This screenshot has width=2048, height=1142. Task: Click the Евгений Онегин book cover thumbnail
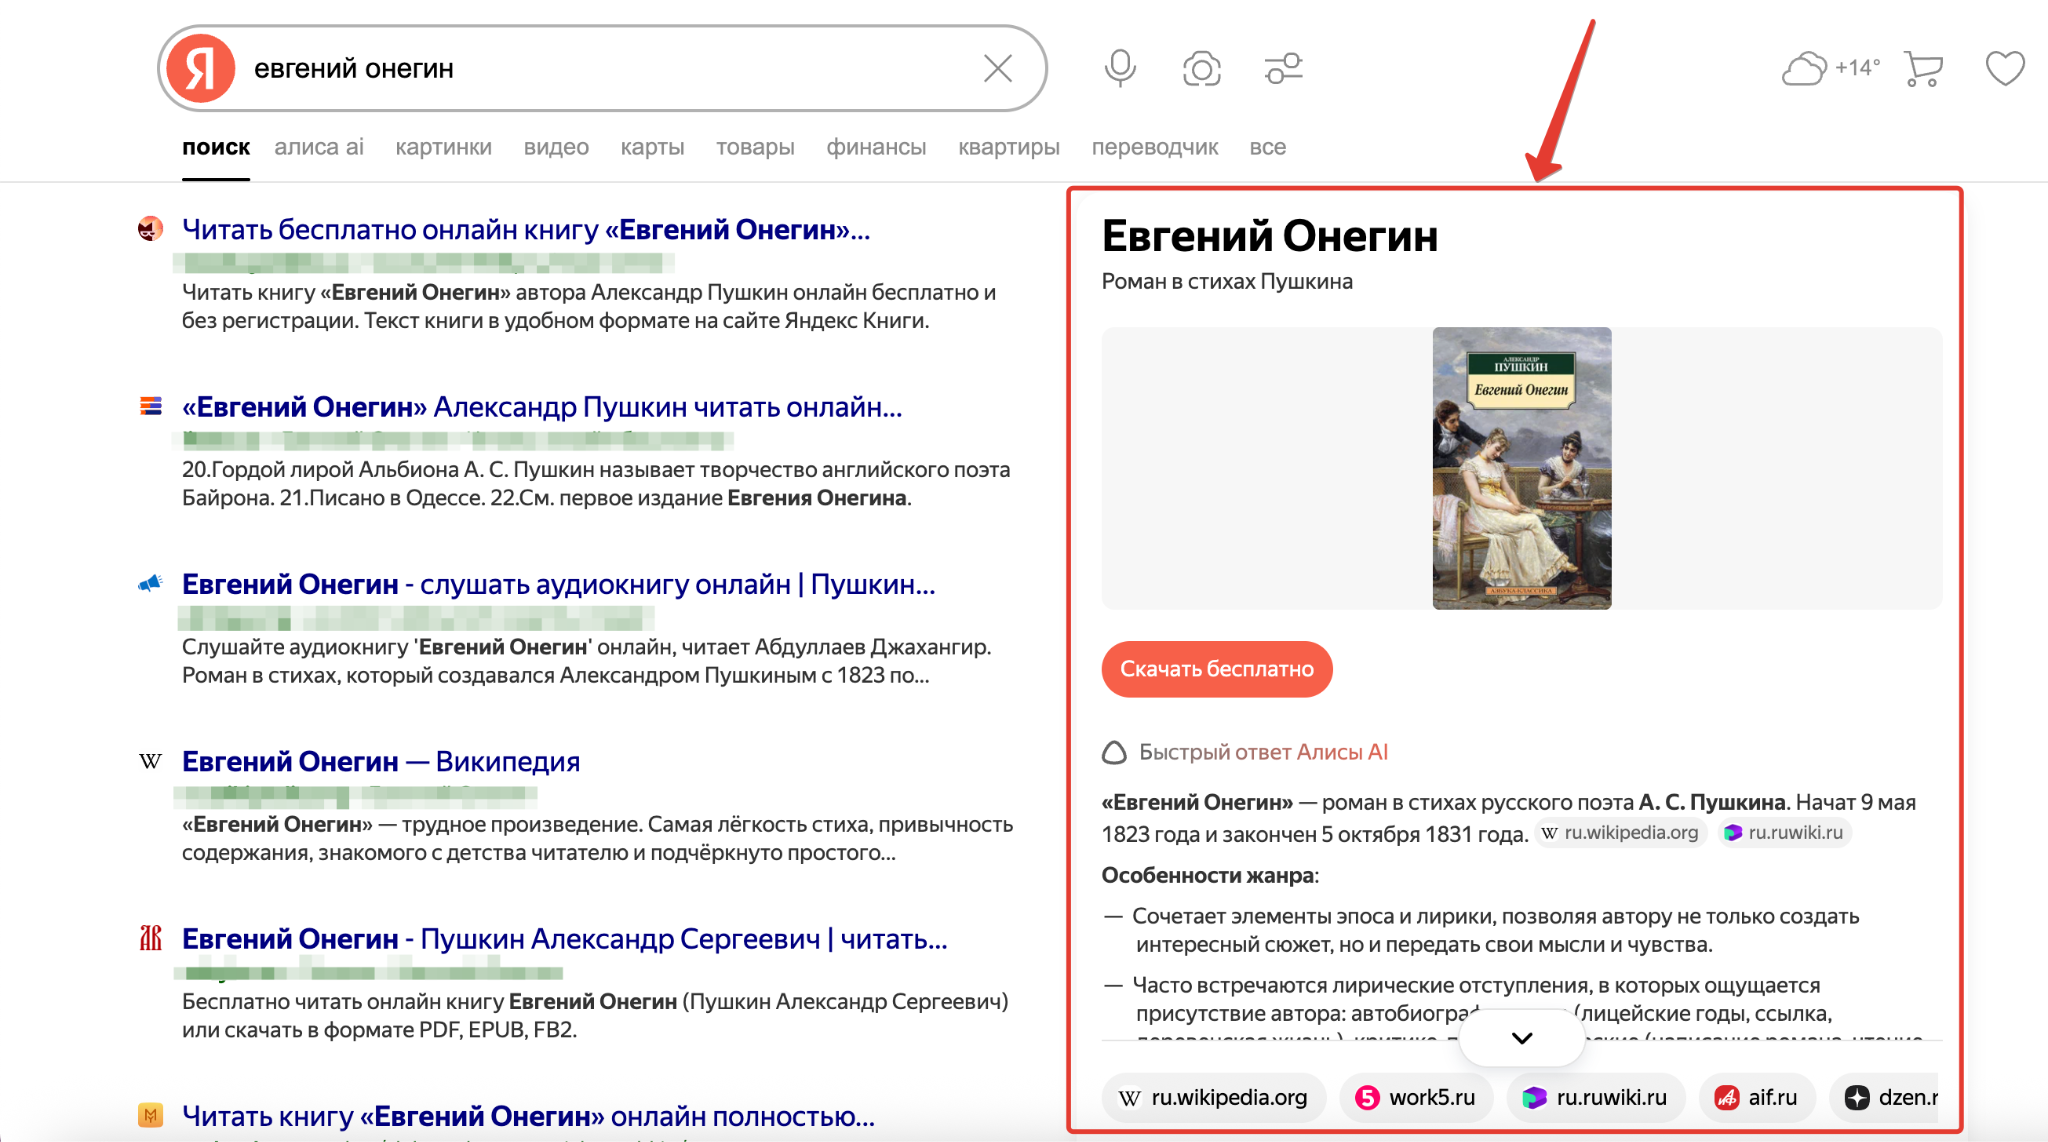pyautogui.click(x=1521, y=468)
